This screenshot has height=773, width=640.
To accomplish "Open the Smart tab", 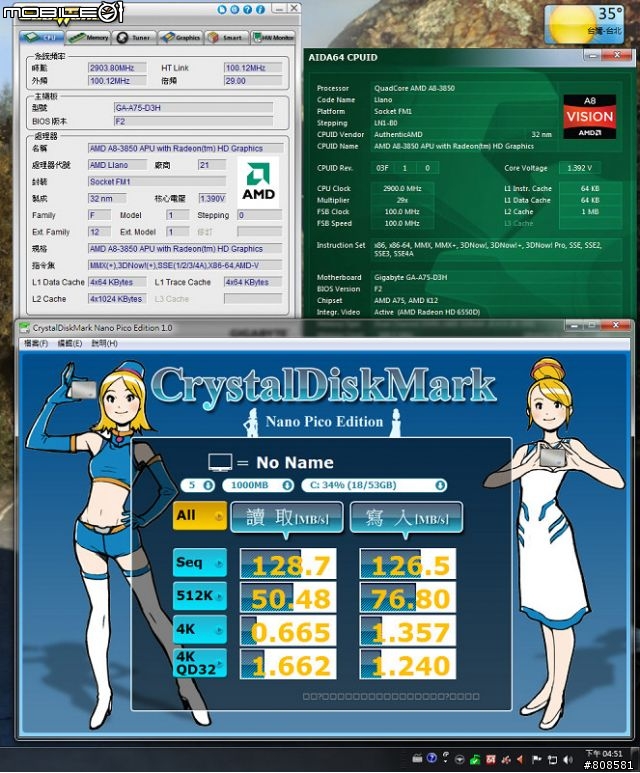I will coord(226,37).
